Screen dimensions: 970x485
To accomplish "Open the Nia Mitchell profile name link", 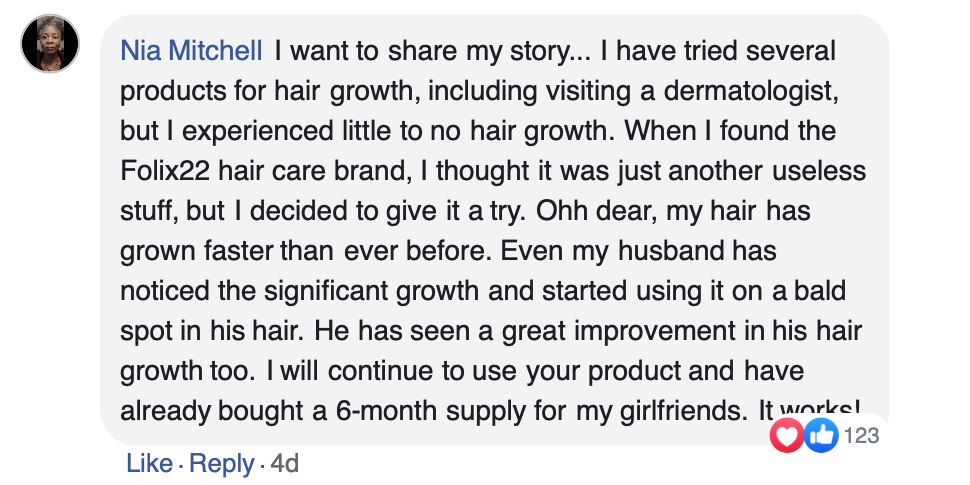I will coord(191,50).
